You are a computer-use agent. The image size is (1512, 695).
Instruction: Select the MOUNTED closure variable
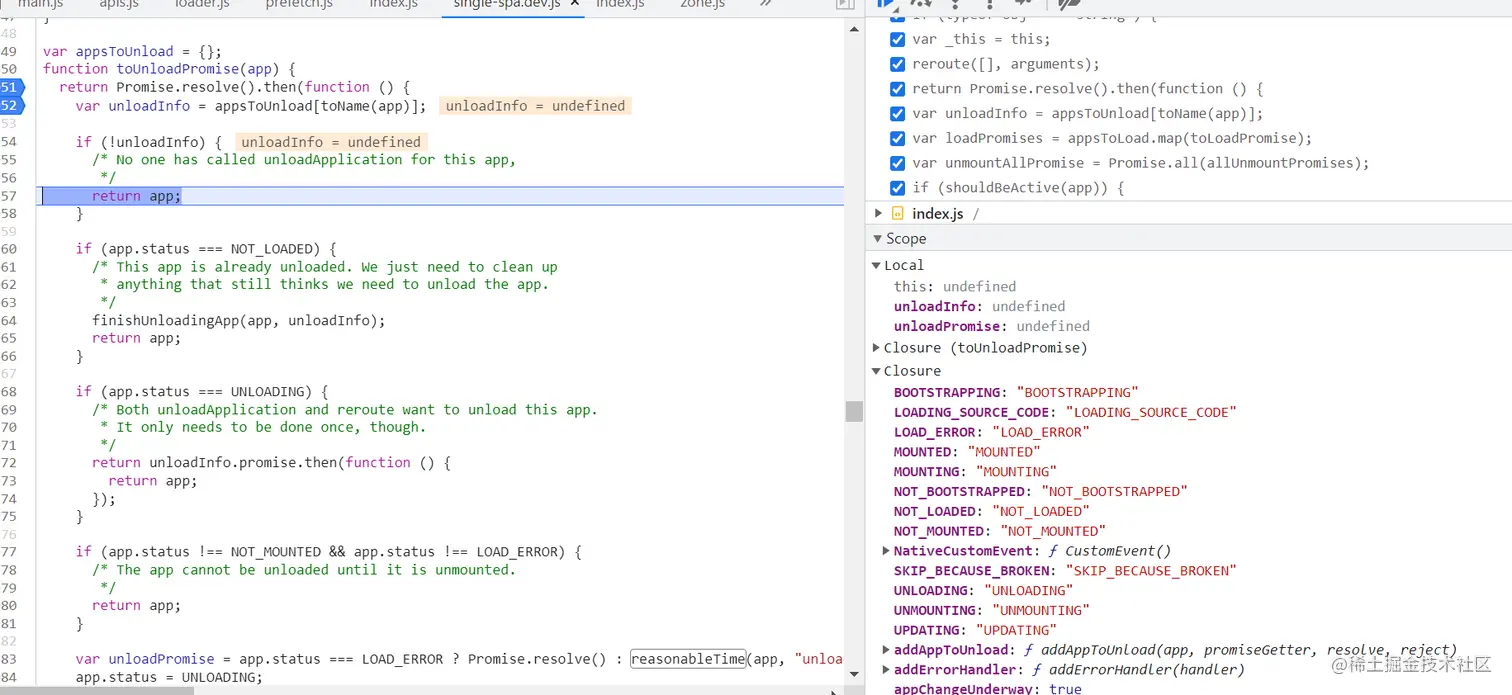pos(967,452)
